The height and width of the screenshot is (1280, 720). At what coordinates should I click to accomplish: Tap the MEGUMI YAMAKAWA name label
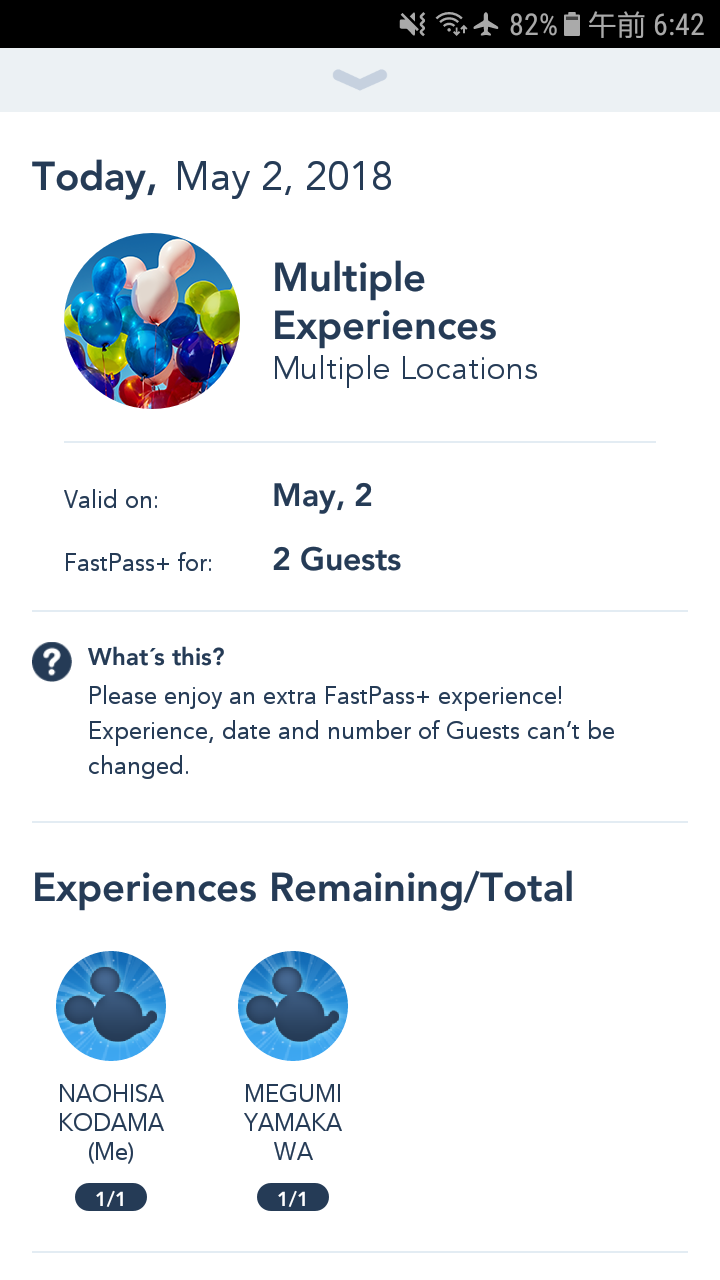click(293, 1123)
